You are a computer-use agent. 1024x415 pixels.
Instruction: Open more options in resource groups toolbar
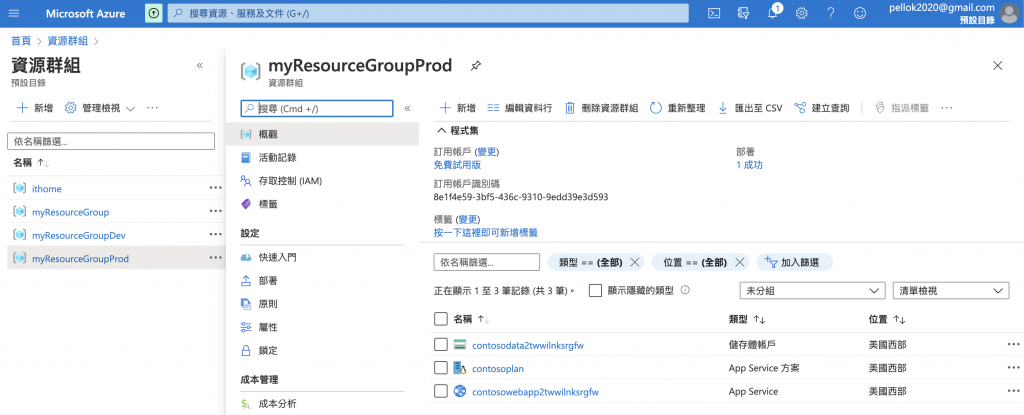click(152, 108)
